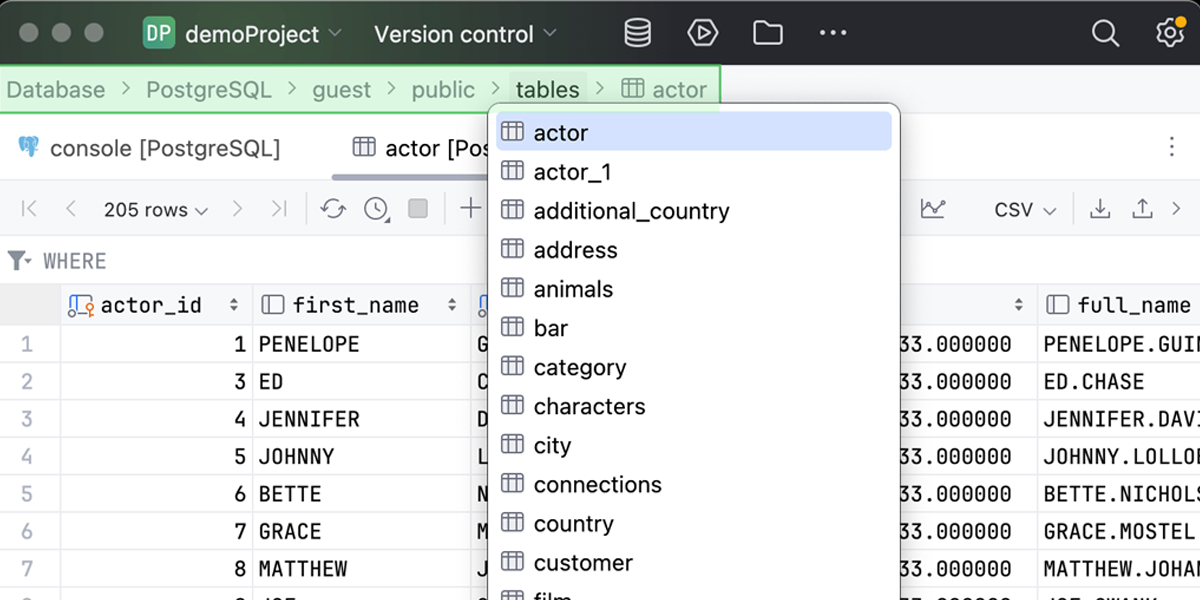Open the database tool icon in title bar
The height and width of the screenshot is (600, 1200).
coord(637,33)
